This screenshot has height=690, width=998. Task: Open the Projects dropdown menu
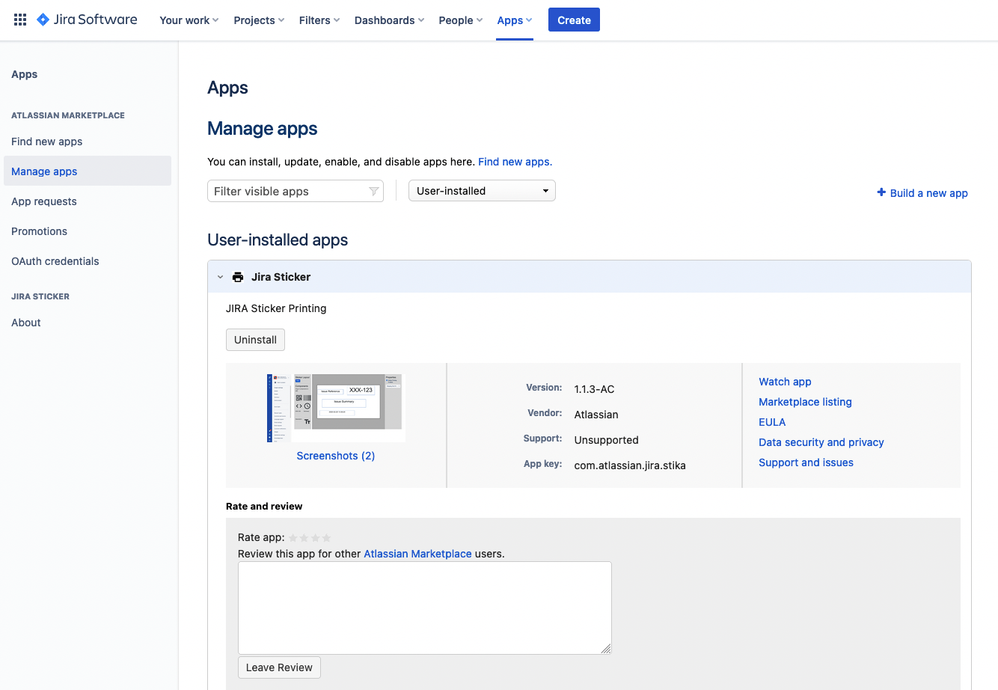[259, 20]
